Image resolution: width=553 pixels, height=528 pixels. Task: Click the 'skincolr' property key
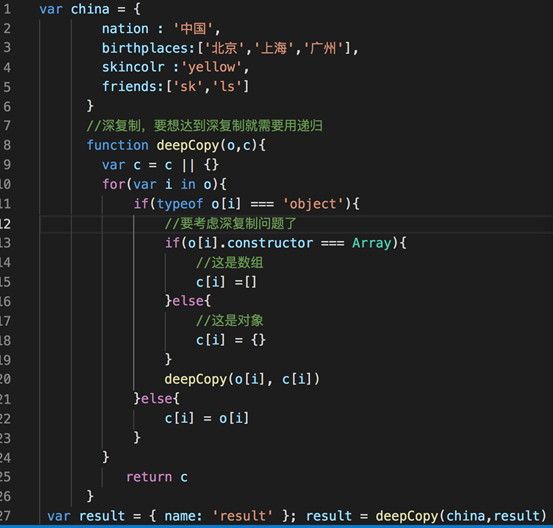pos(133,67)
